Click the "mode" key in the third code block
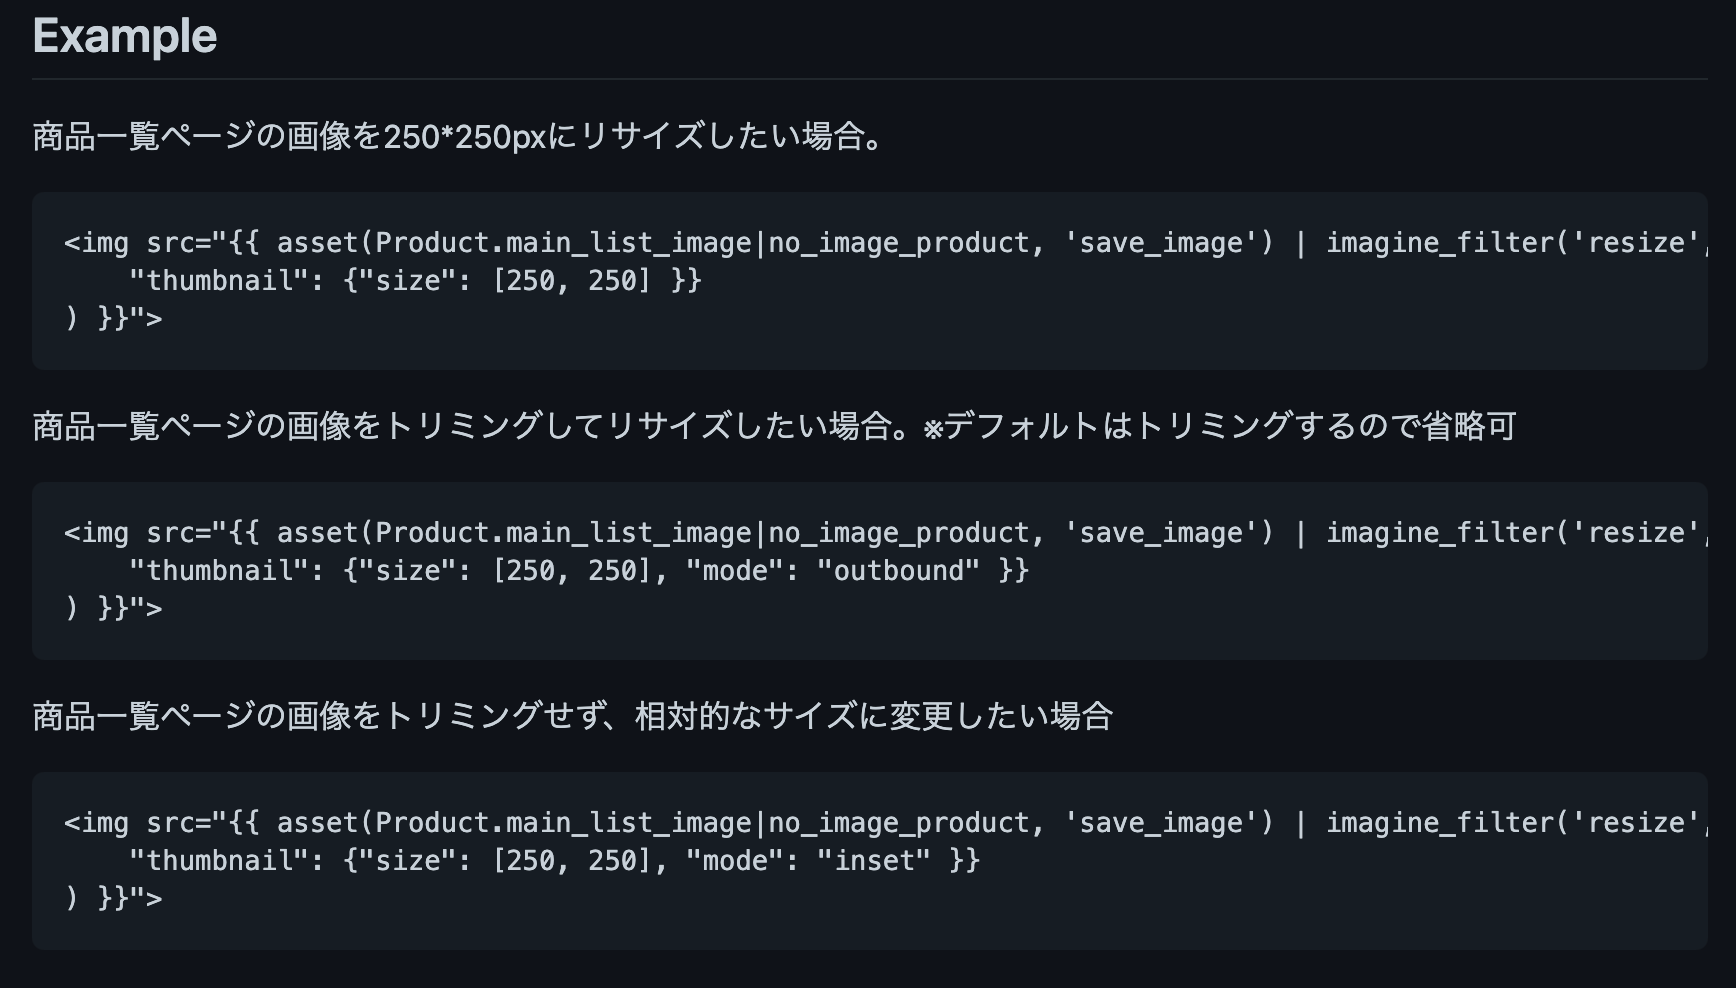This screenshot has height=988, width=1736. pos(735,861)
